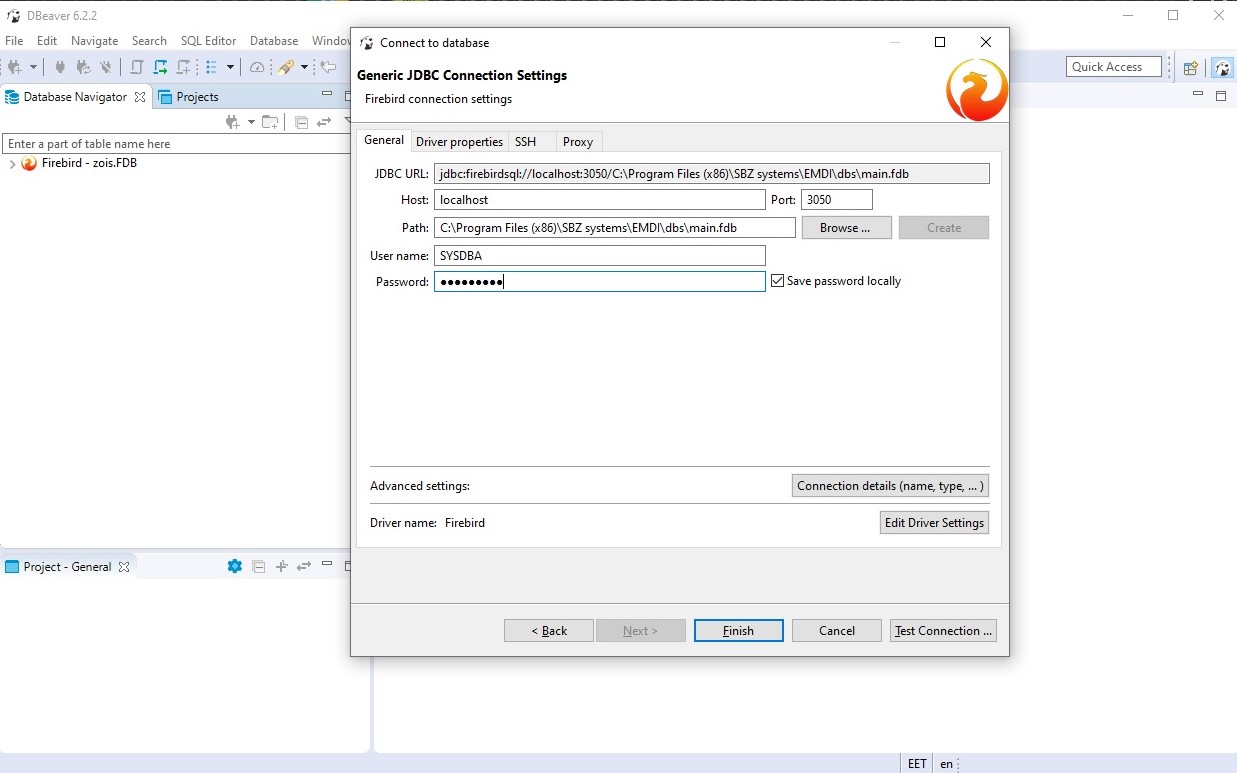Click Link with Editor arrows in Database Navigator
The height and width of the screenshot is (773, 1237).
tap(324, 122)
